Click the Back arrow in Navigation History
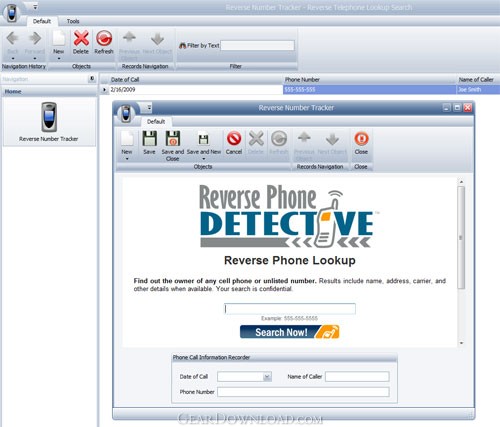Screen dimensions: 500x427 coord(13,38)
